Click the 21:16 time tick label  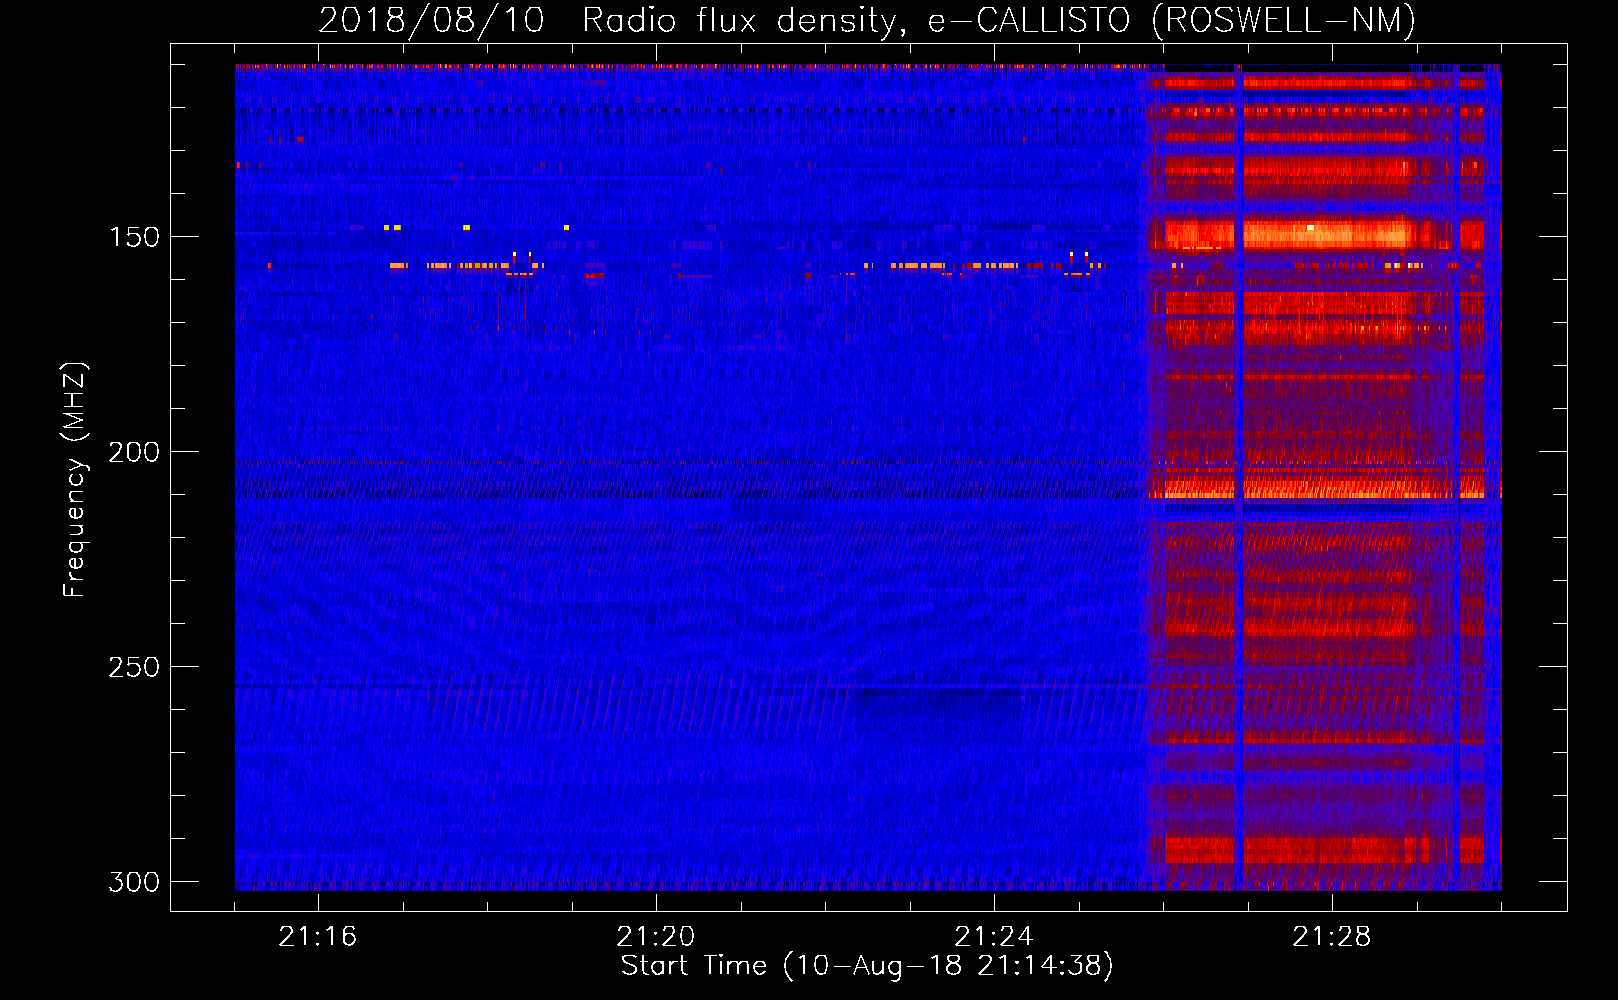318,936
